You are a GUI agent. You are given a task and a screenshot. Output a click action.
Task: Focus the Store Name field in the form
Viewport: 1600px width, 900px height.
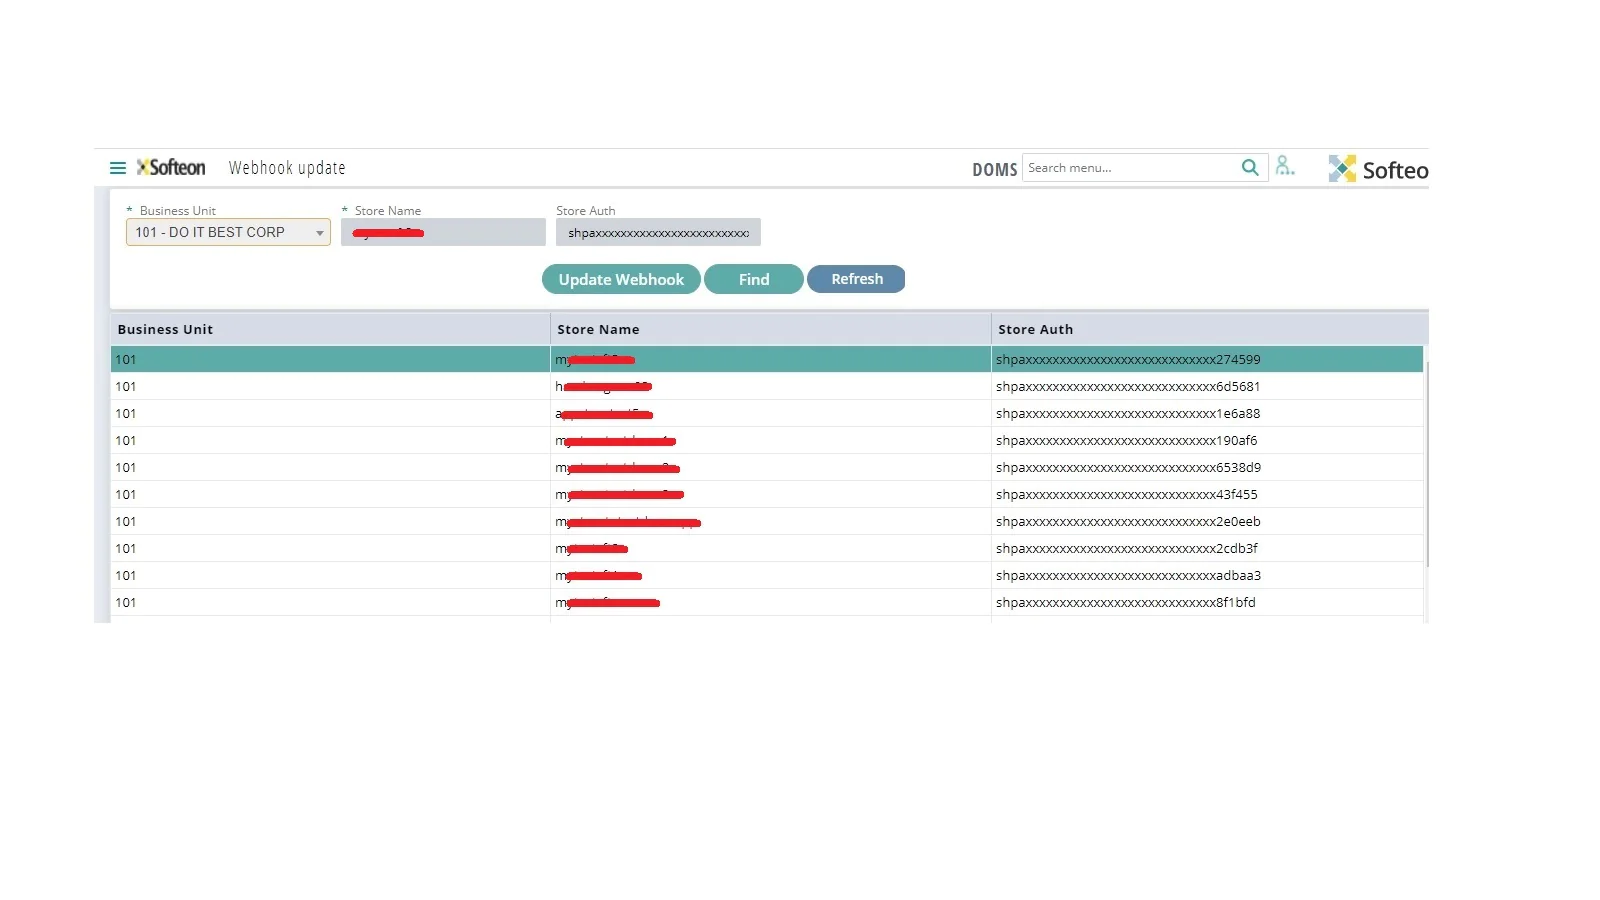[x=443, y=233]
